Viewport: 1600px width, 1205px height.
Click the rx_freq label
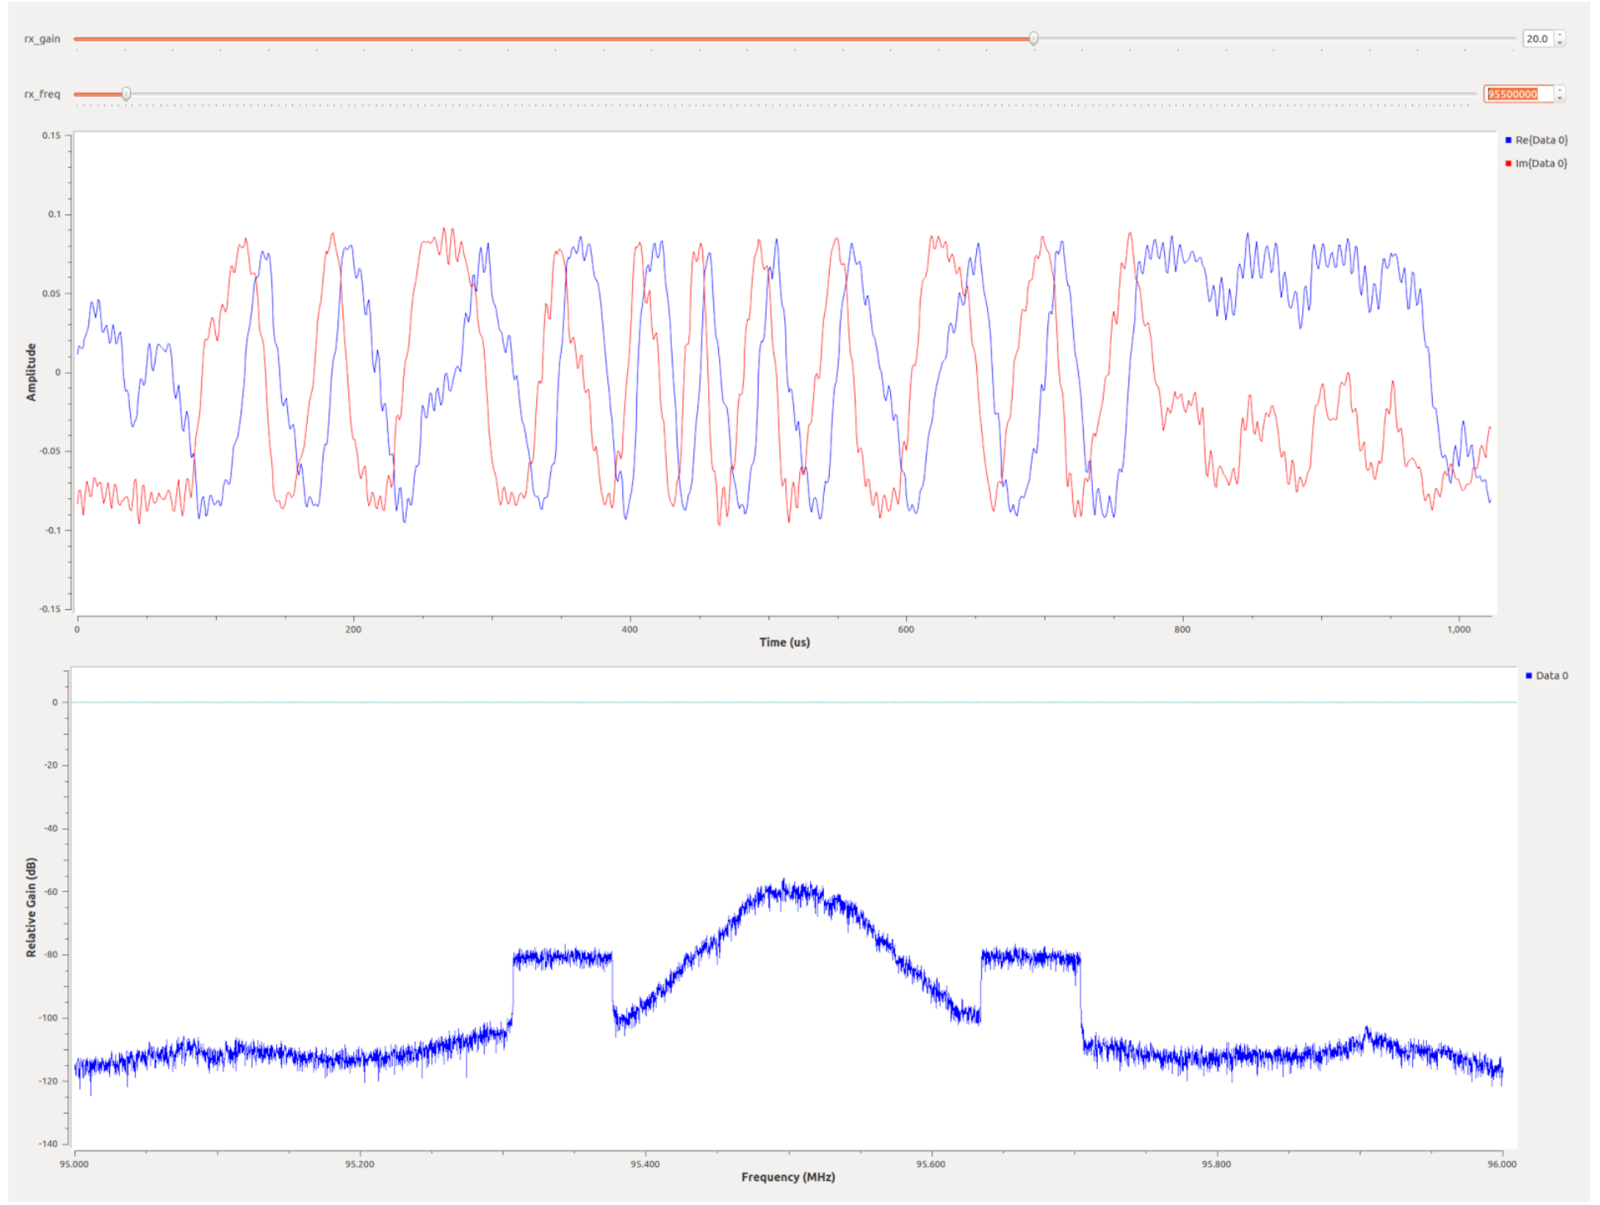coord(42,94)
